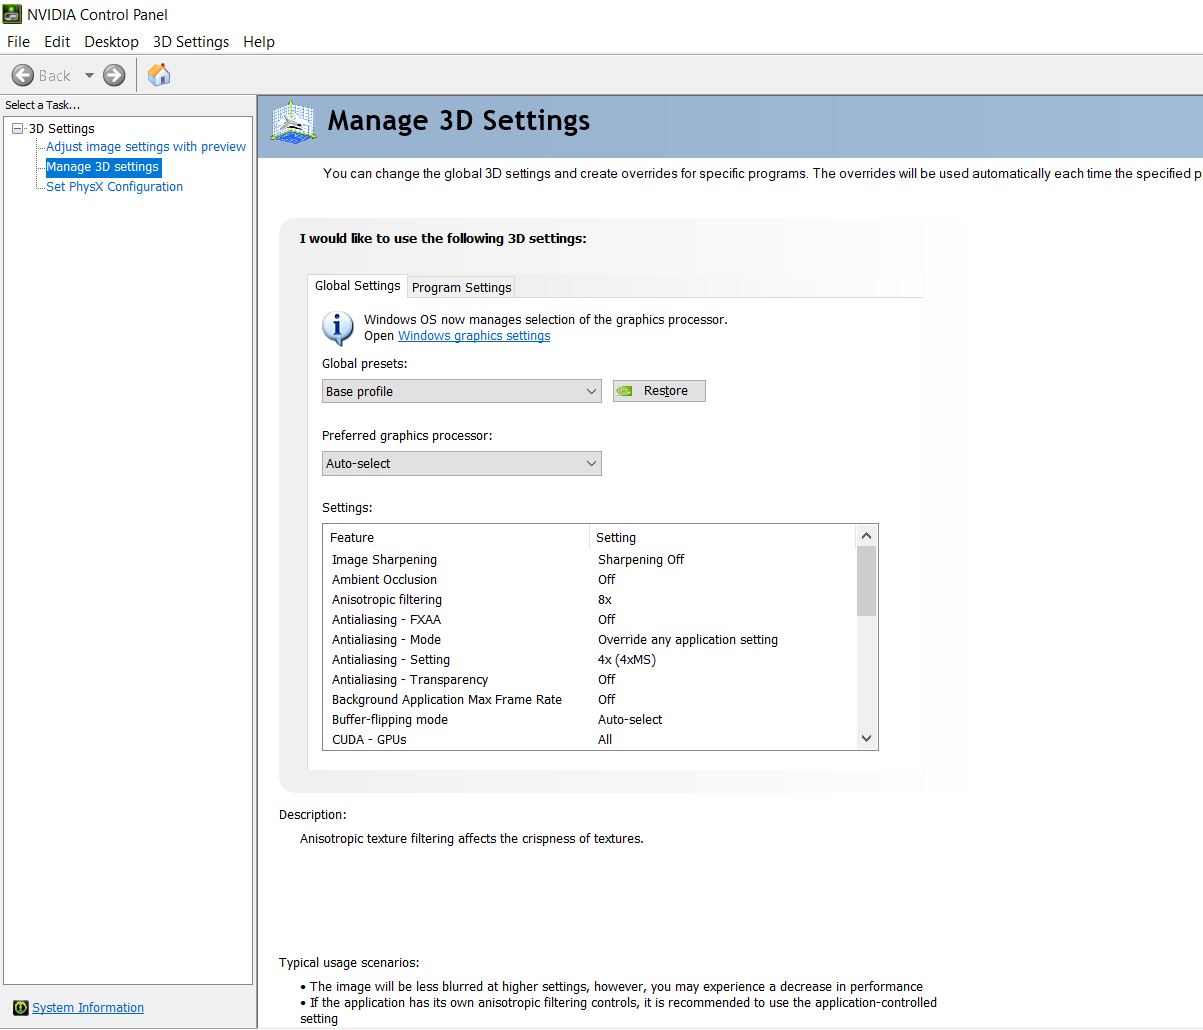This screenshot has height=1030, width=1203.
Task: Open the Desktop menu
Action: (x=111, y=42)
